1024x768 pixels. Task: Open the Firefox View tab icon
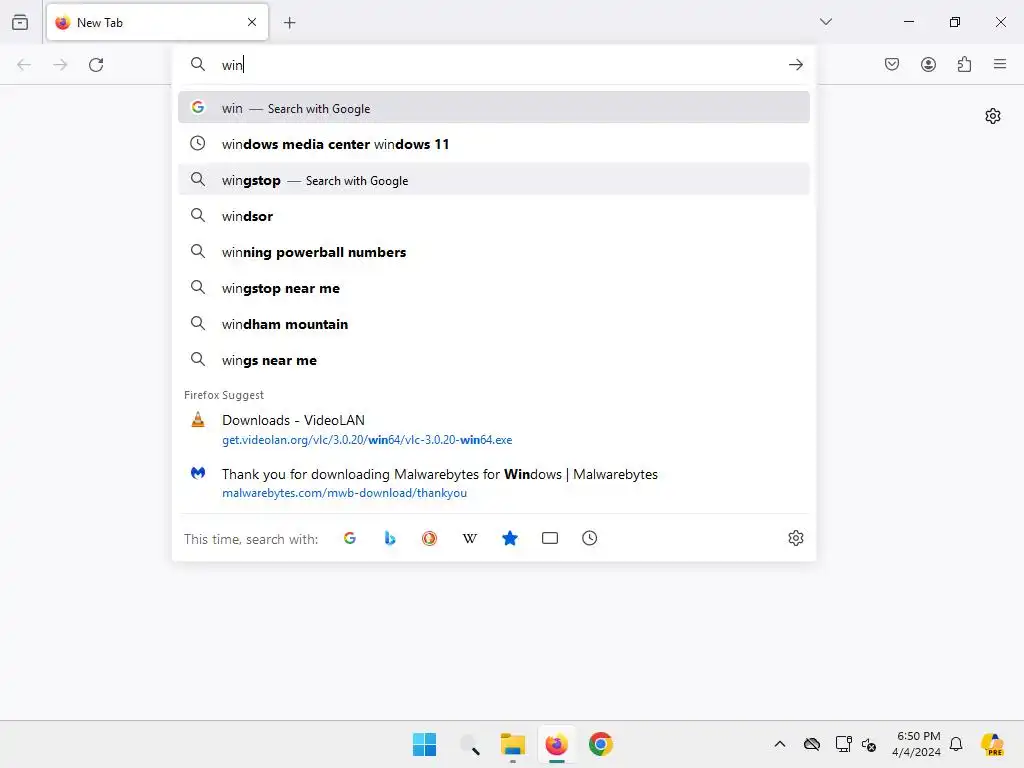(20, 22)
